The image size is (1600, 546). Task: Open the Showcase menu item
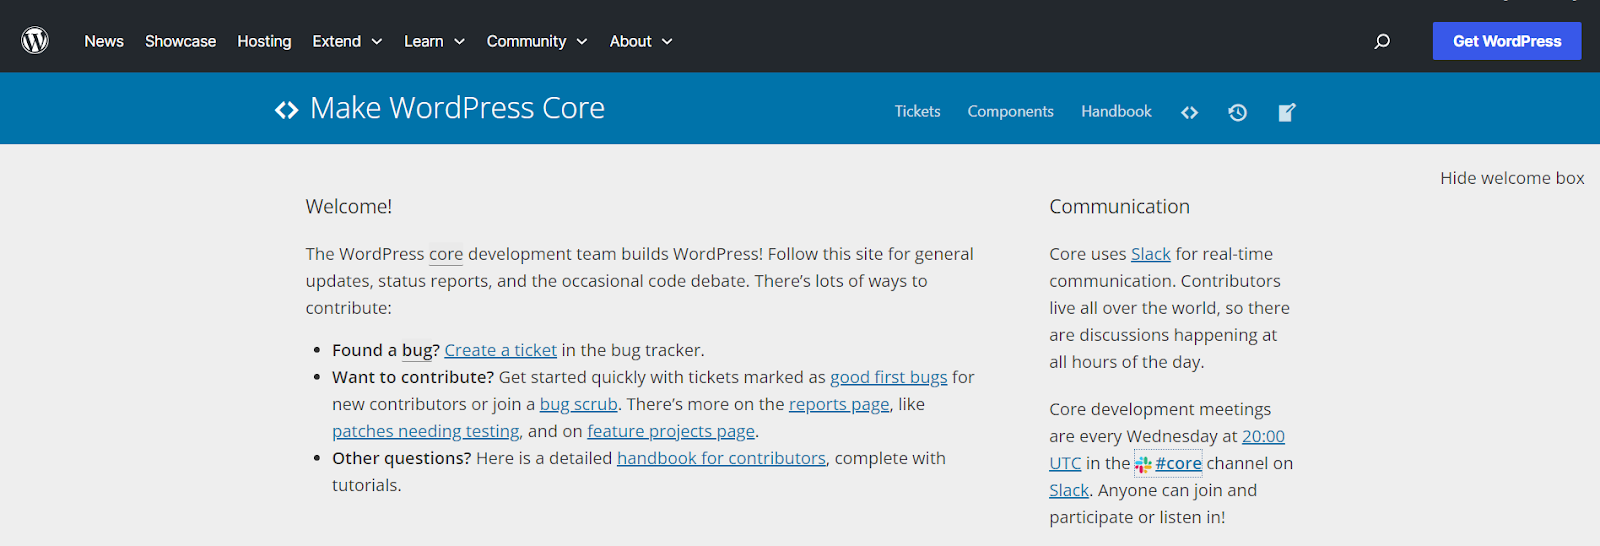click(180, 41)
